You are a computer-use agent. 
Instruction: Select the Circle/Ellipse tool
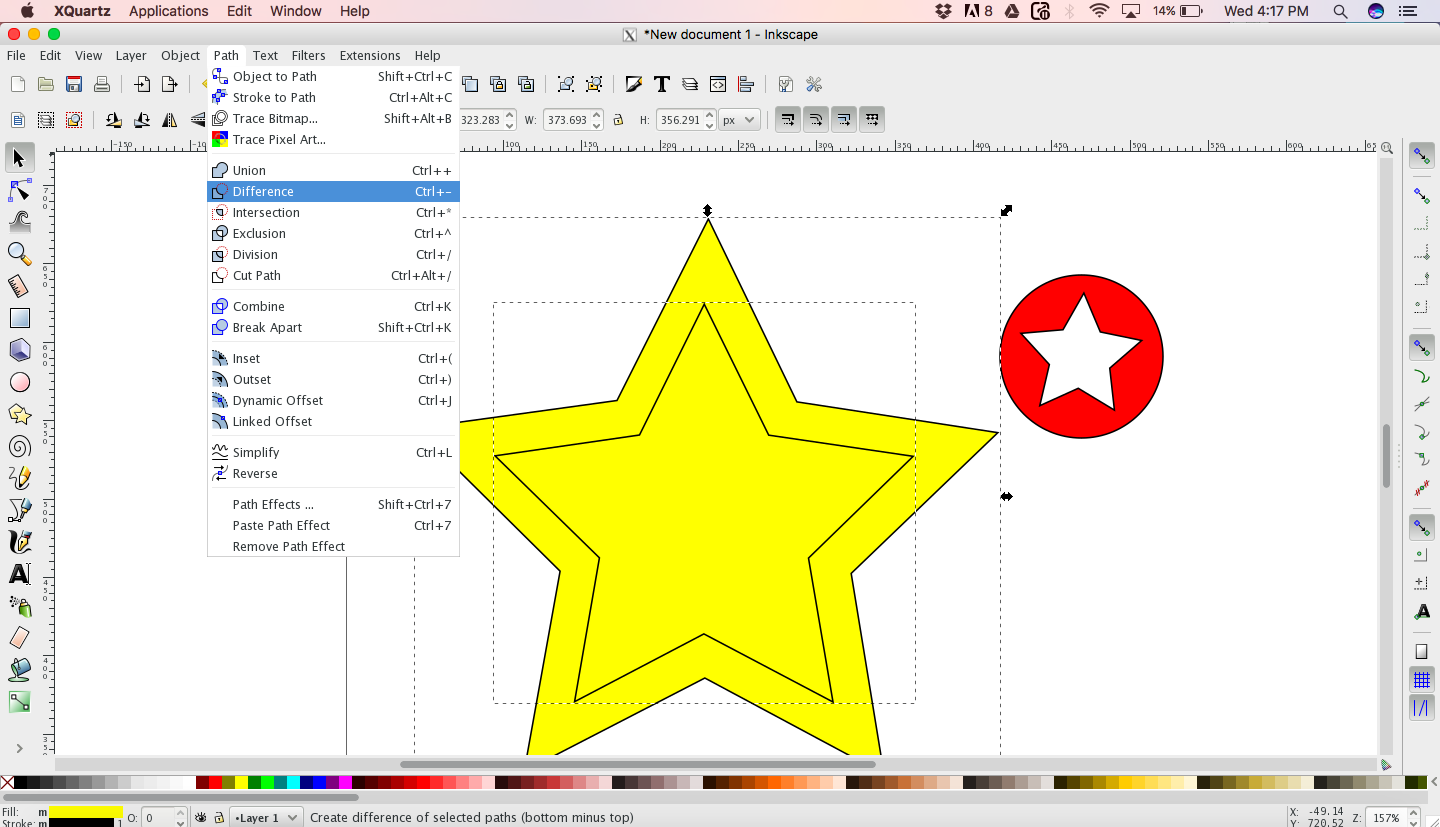tap(19, 382)
